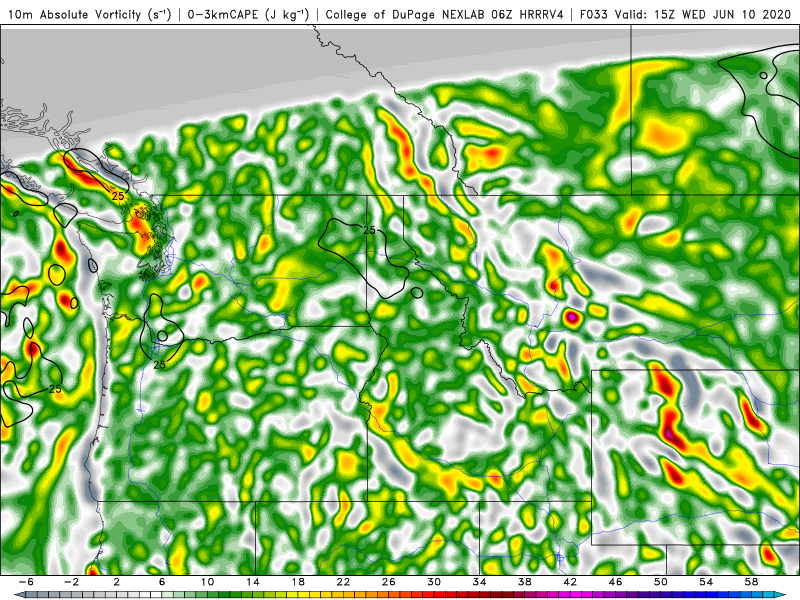Click the left arrow tip of color bar
The width and height of the screenshot is (800, 600).
click(18, 595)
